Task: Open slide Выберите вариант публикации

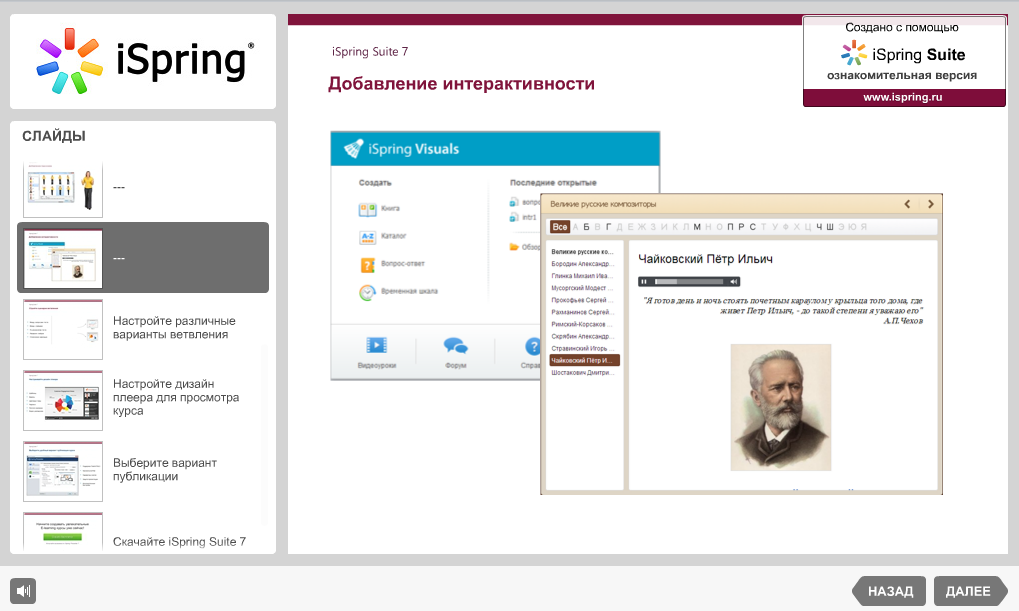Action: pos(143,471)
